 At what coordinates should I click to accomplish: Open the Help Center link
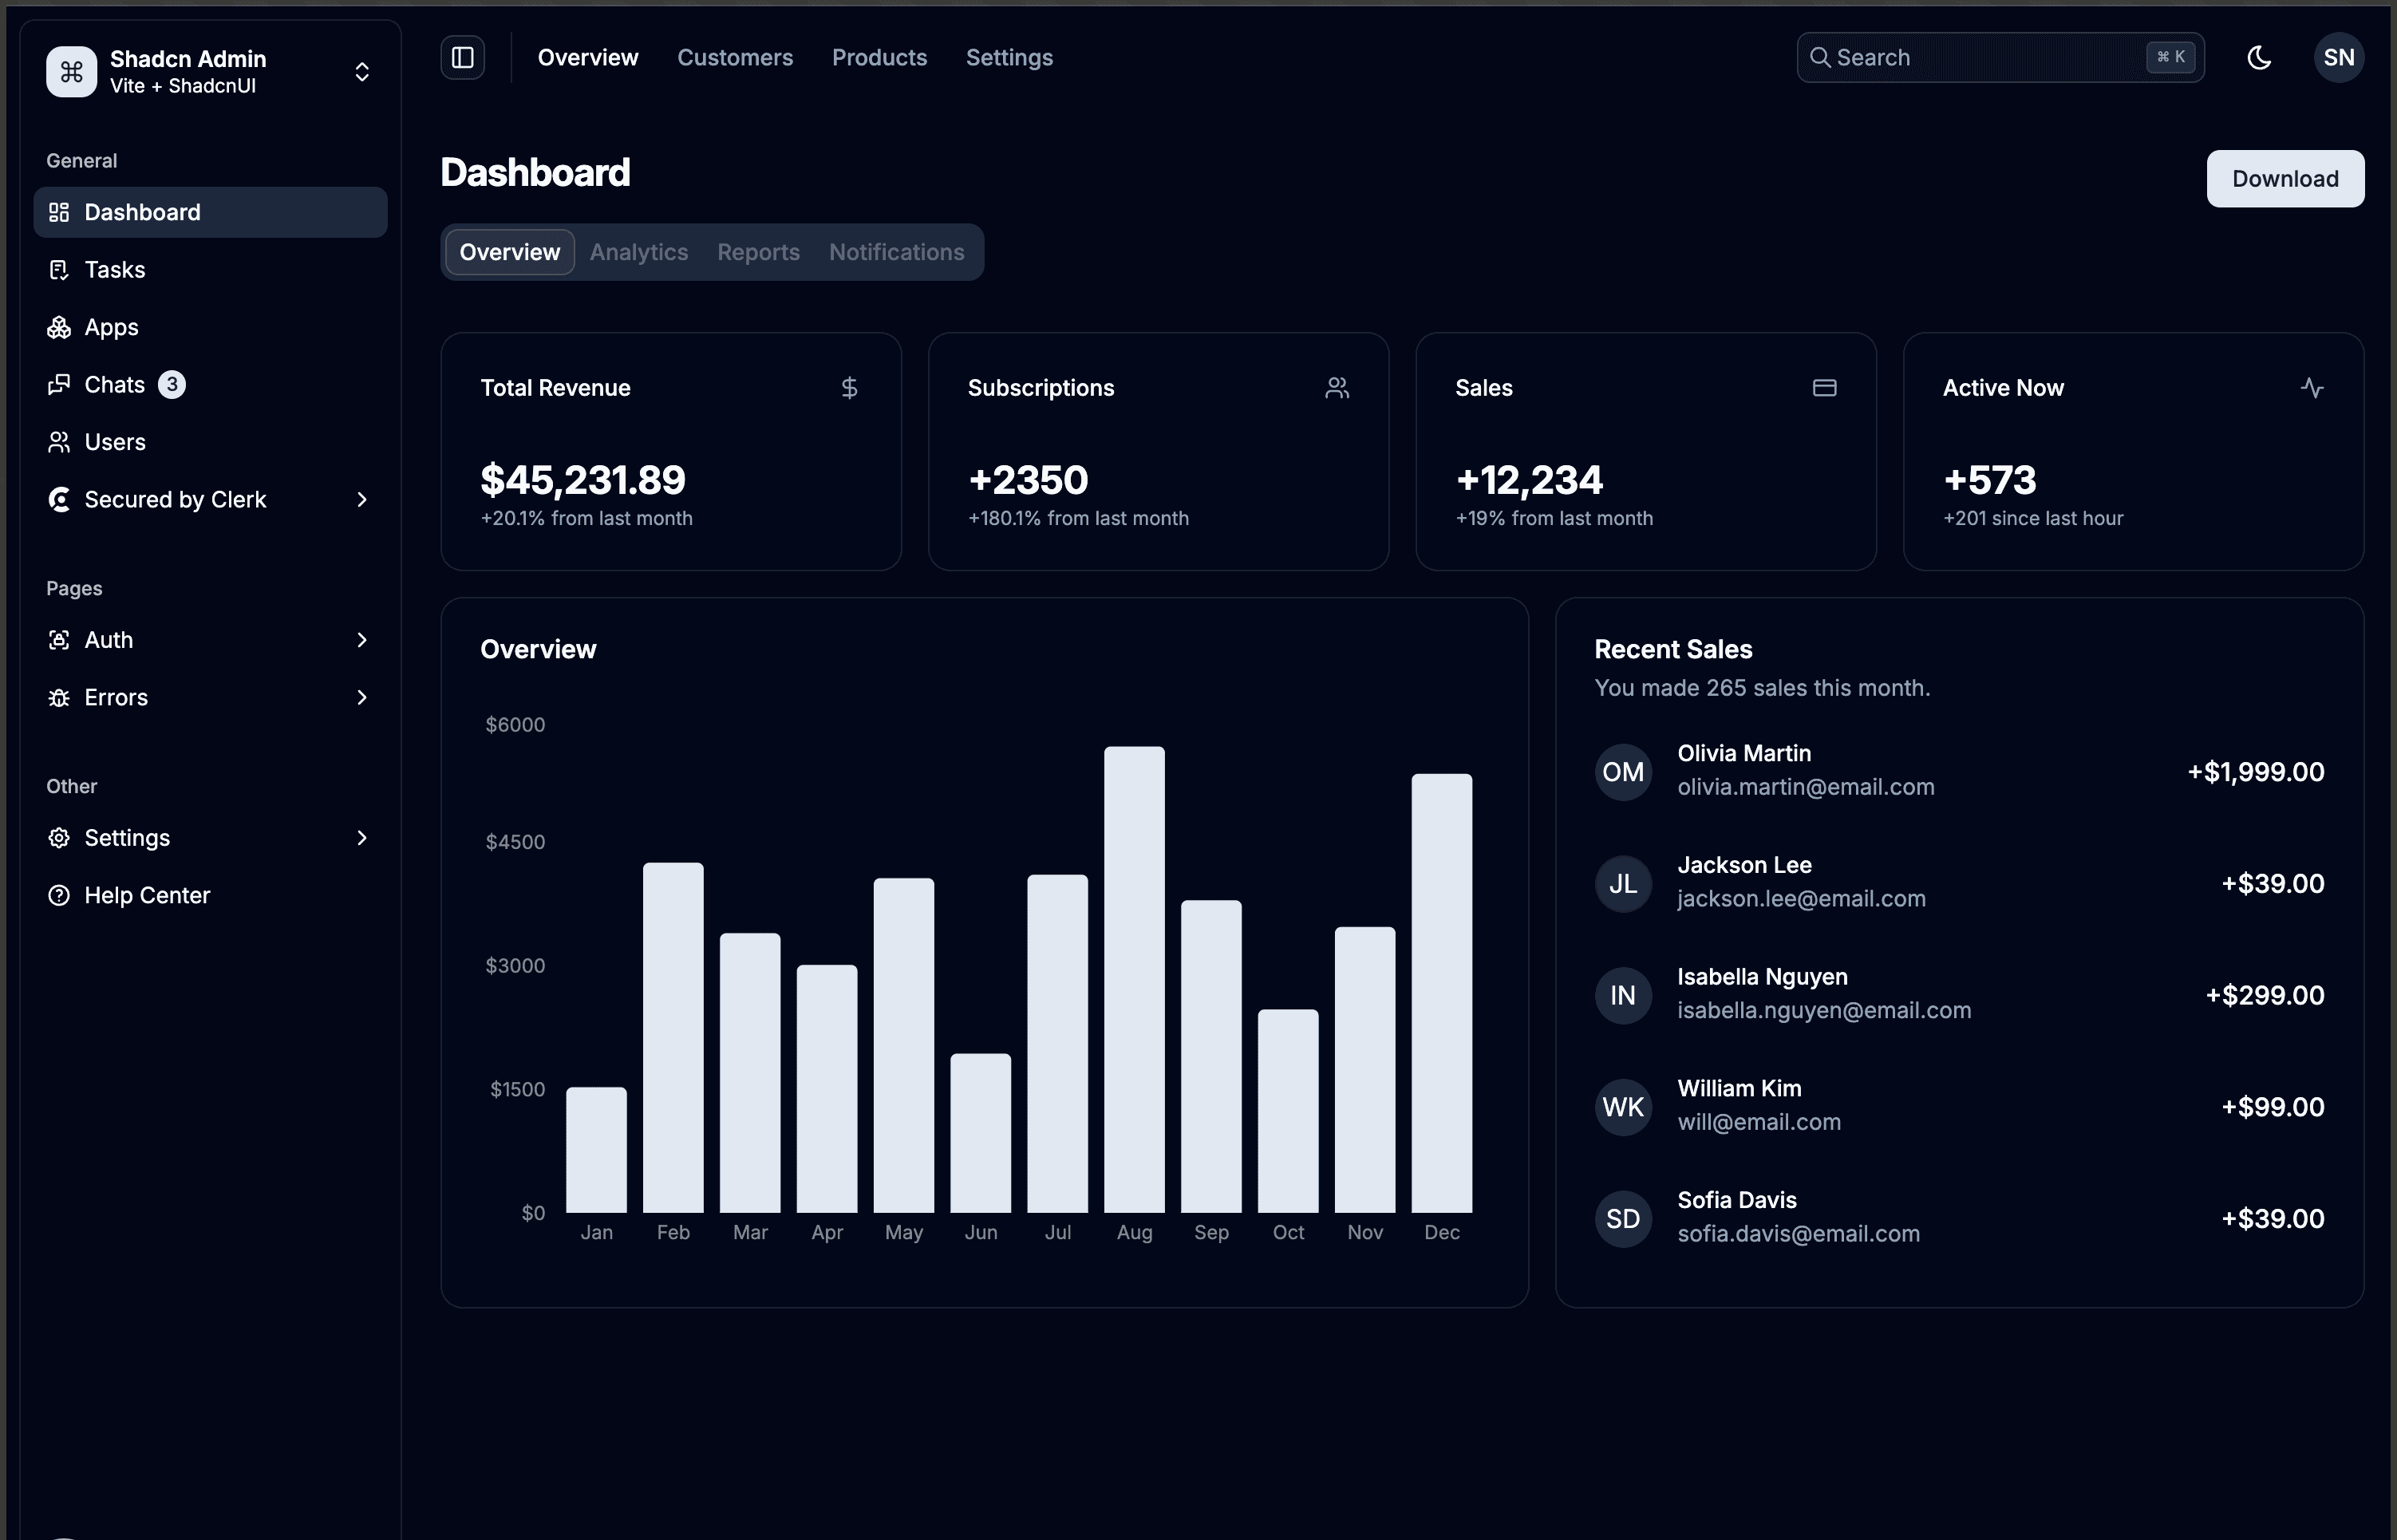[210, 895]
